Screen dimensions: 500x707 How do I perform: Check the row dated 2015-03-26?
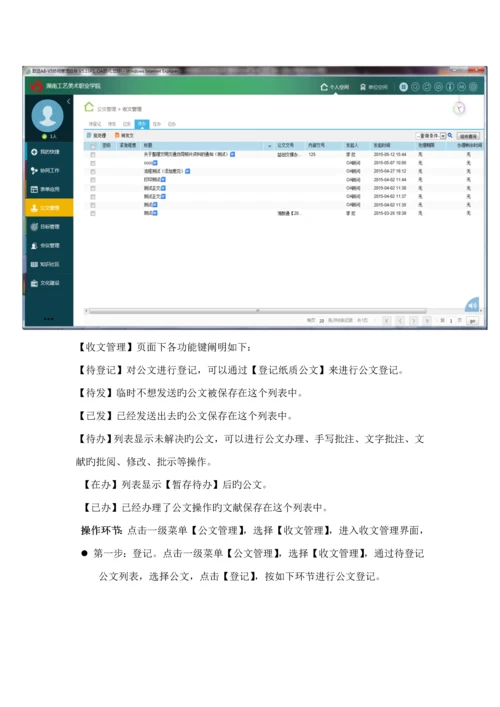[93, 213]
